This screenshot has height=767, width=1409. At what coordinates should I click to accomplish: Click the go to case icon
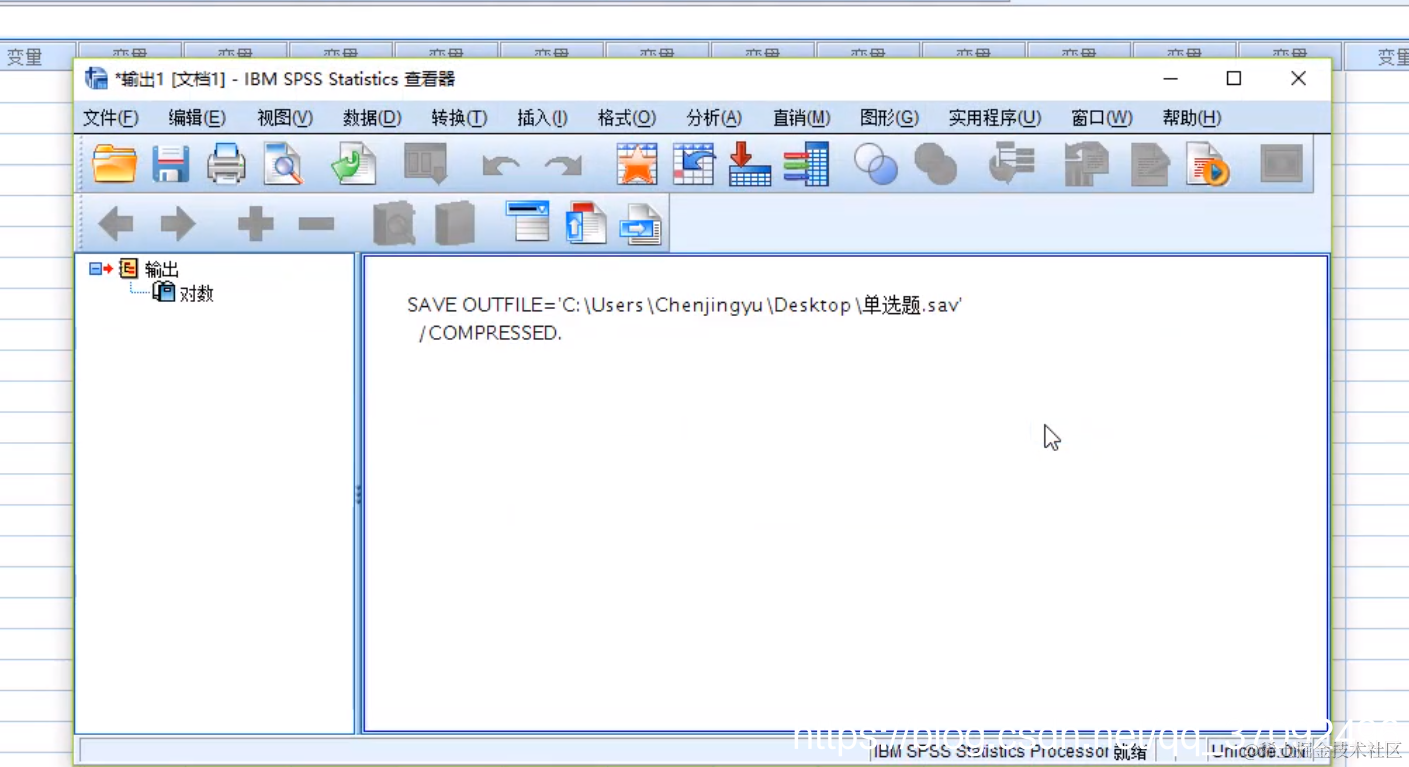pos(693,164)
